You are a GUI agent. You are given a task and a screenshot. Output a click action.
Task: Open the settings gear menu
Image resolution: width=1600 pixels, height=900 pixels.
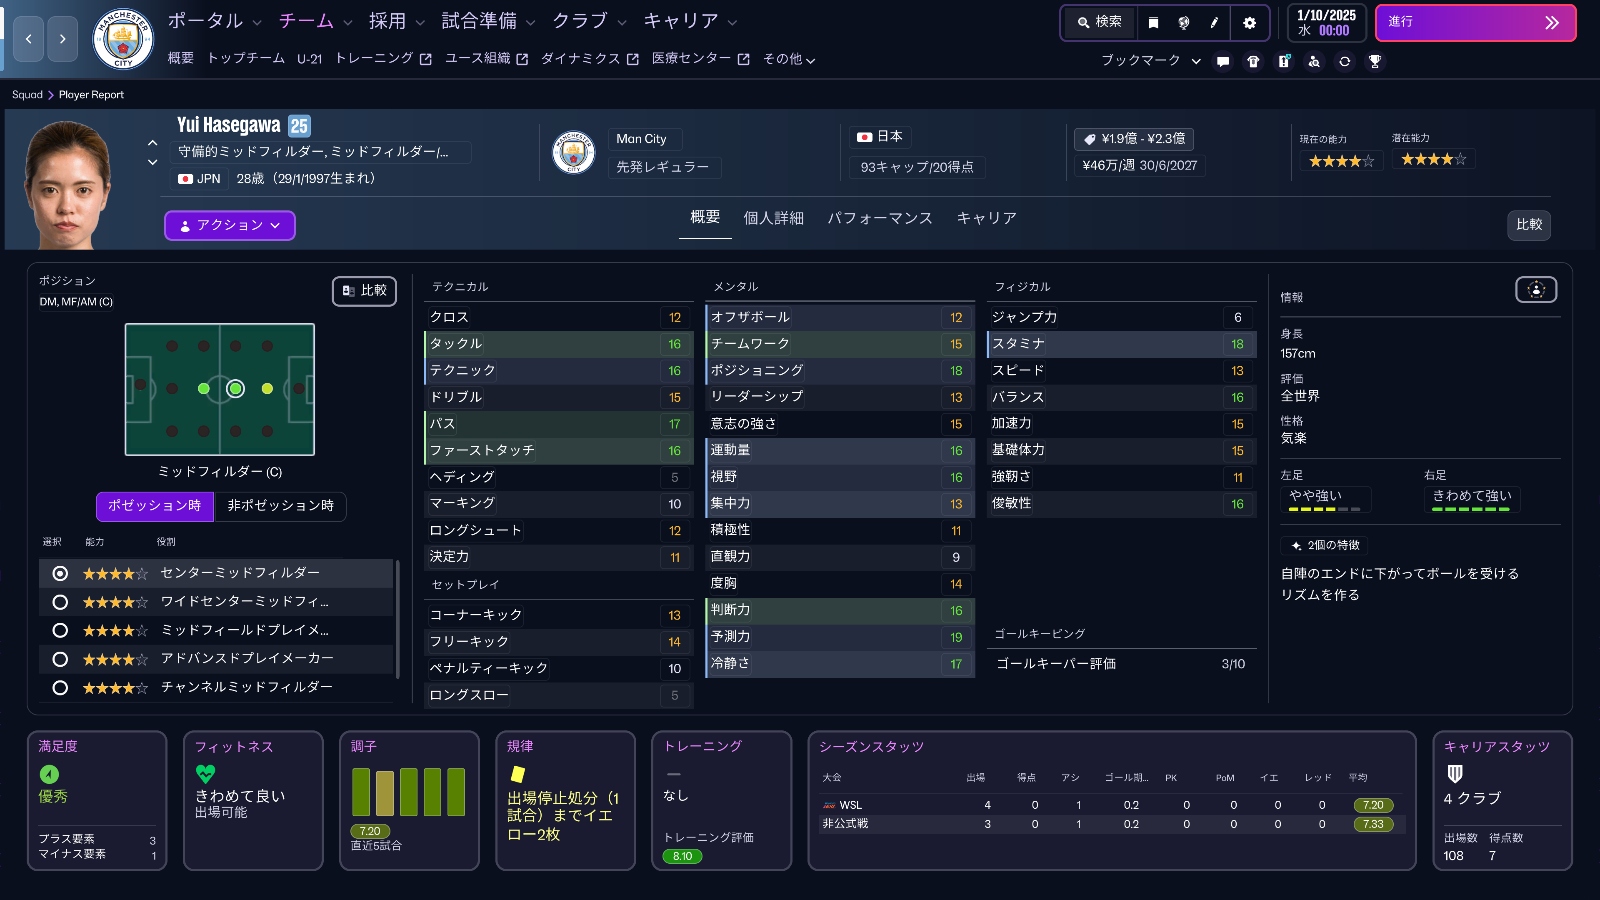(x=1250, y=22)
